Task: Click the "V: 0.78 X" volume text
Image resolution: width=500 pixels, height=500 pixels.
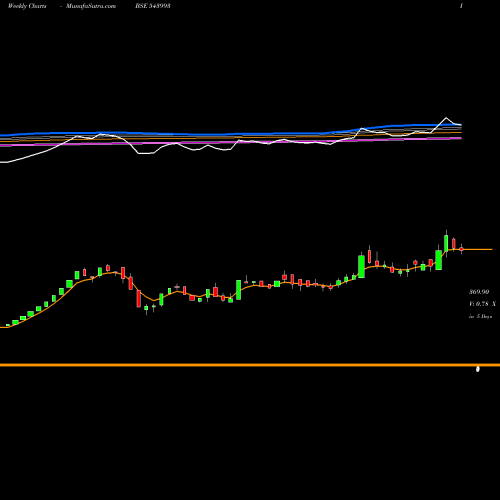Action: pyautogui.click(x=482, y=304)
